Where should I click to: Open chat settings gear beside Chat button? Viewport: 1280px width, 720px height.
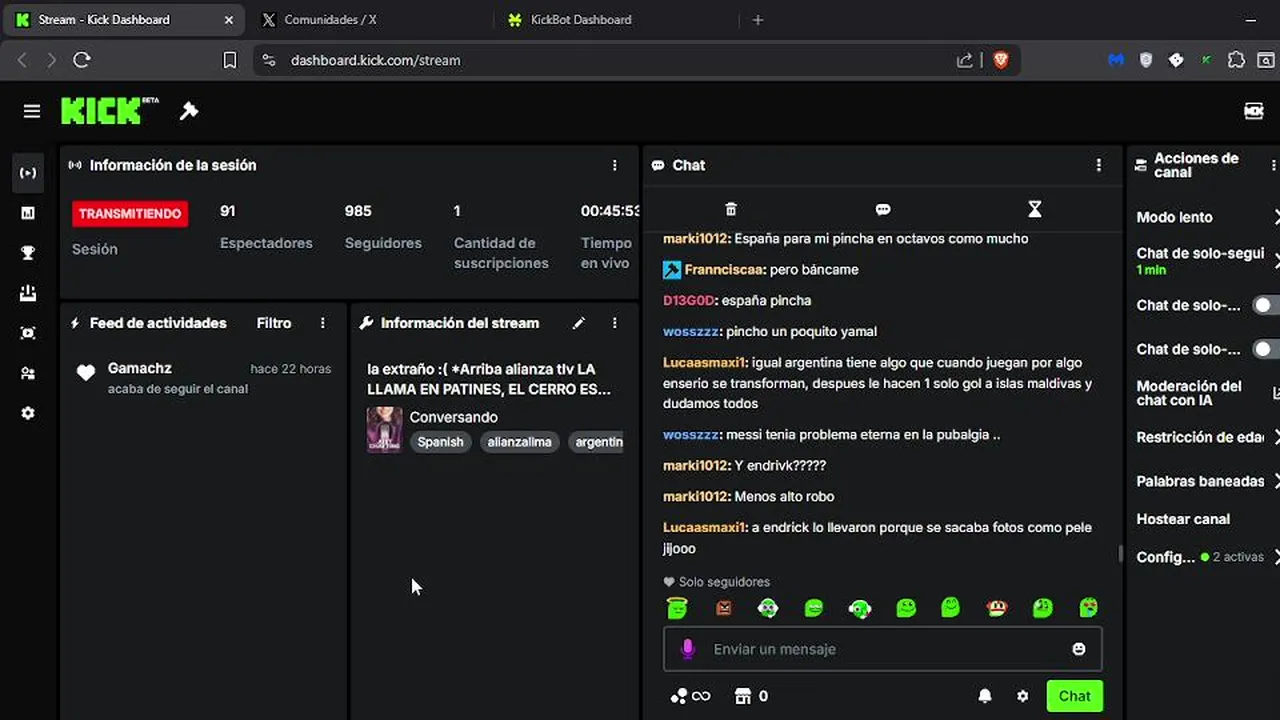[1022, 696]
